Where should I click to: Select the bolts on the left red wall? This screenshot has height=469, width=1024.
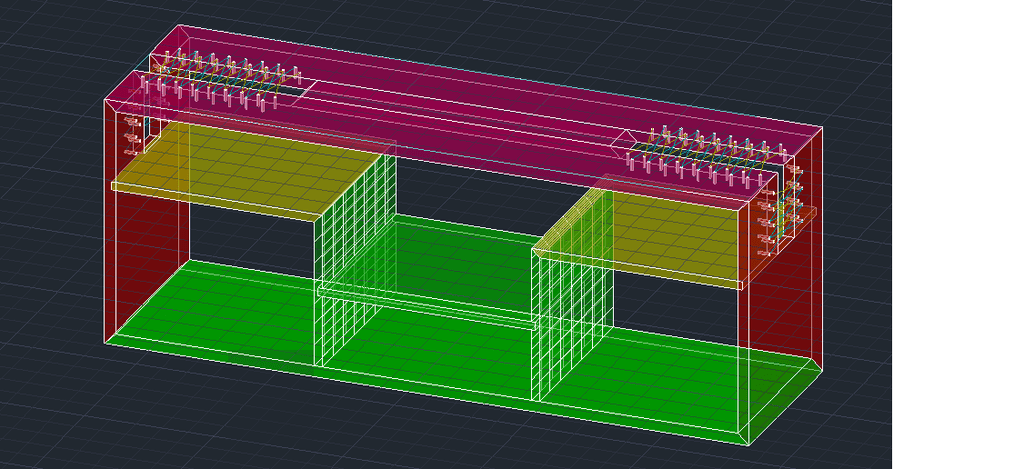pos(133,137)
